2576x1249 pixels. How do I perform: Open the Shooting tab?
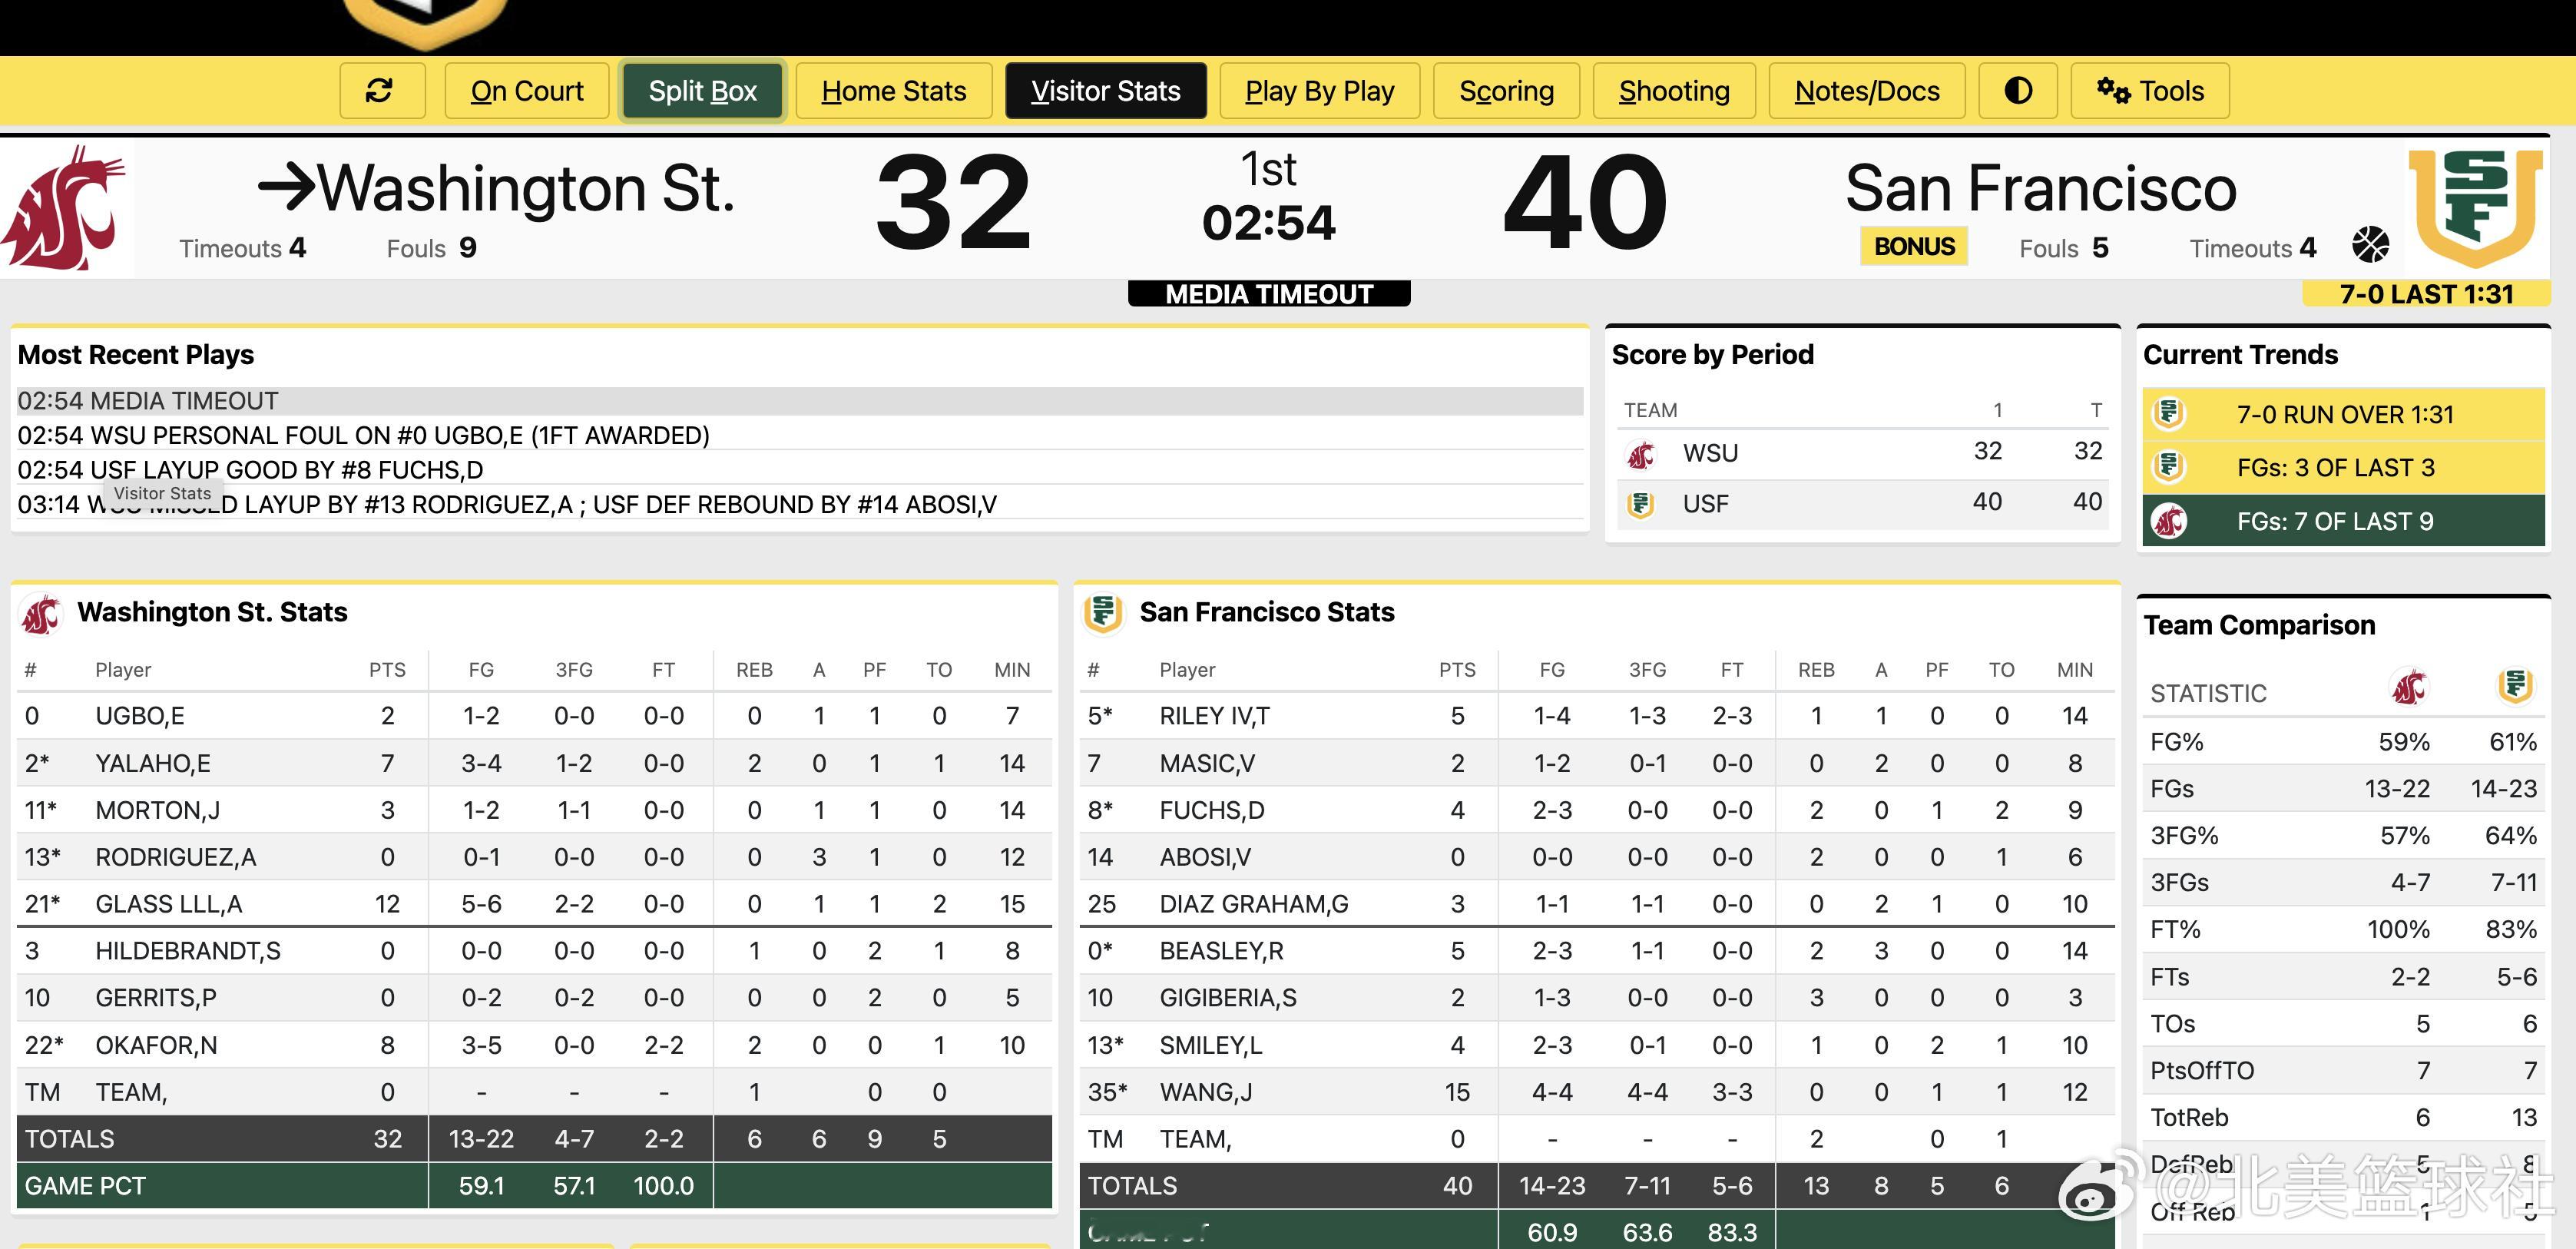1673,91
